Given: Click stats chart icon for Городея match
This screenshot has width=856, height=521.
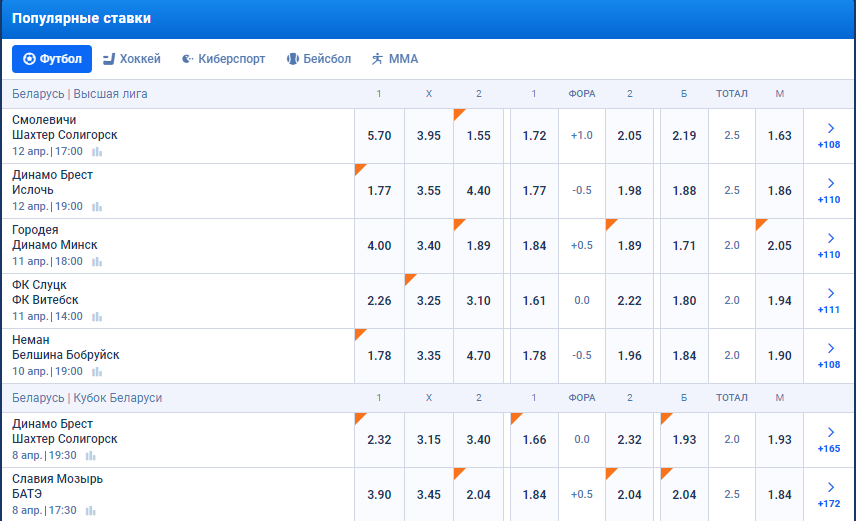Looking at the screenshot, I should click(x=97, y=262).
